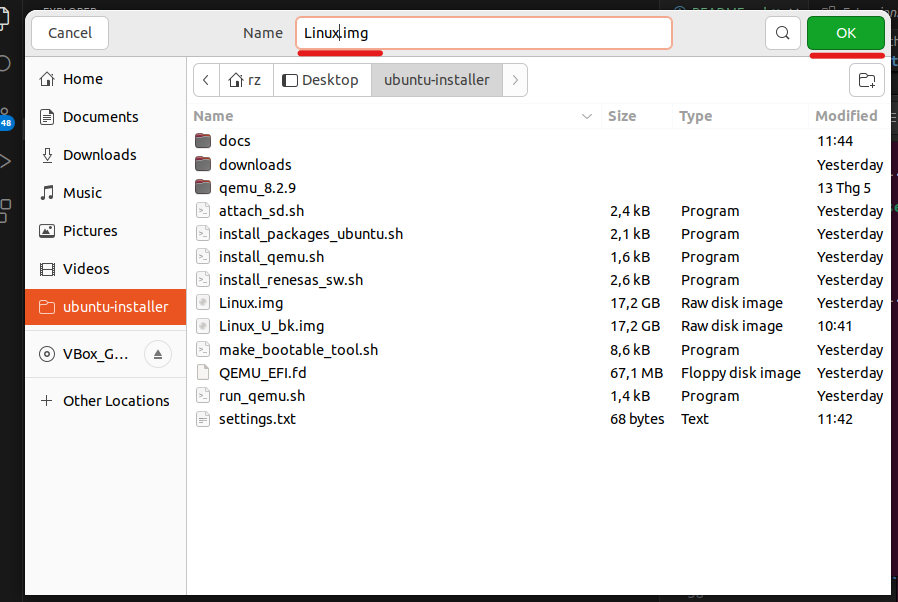This screenshot has height=602, width=898.
Task: Navigate back with left chevron in path bar
Action: 206,80
